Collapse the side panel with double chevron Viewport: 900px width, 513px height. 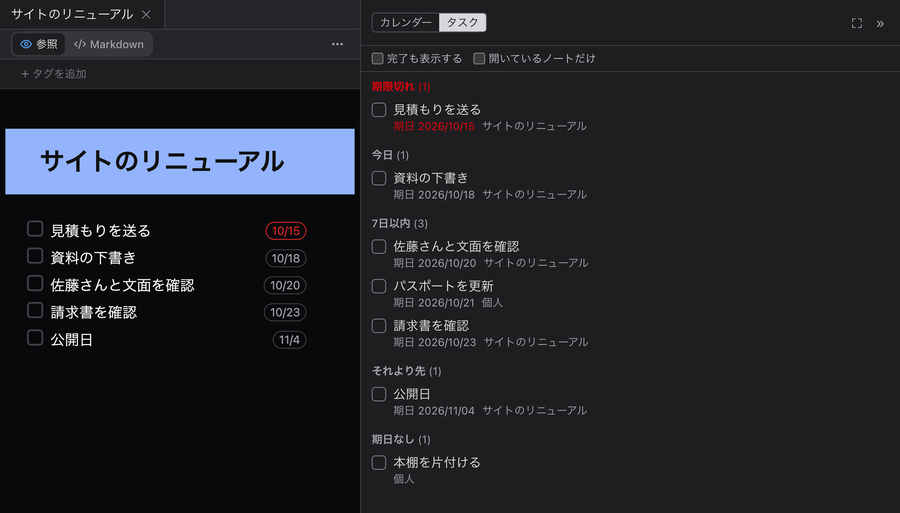click(880, 24)
